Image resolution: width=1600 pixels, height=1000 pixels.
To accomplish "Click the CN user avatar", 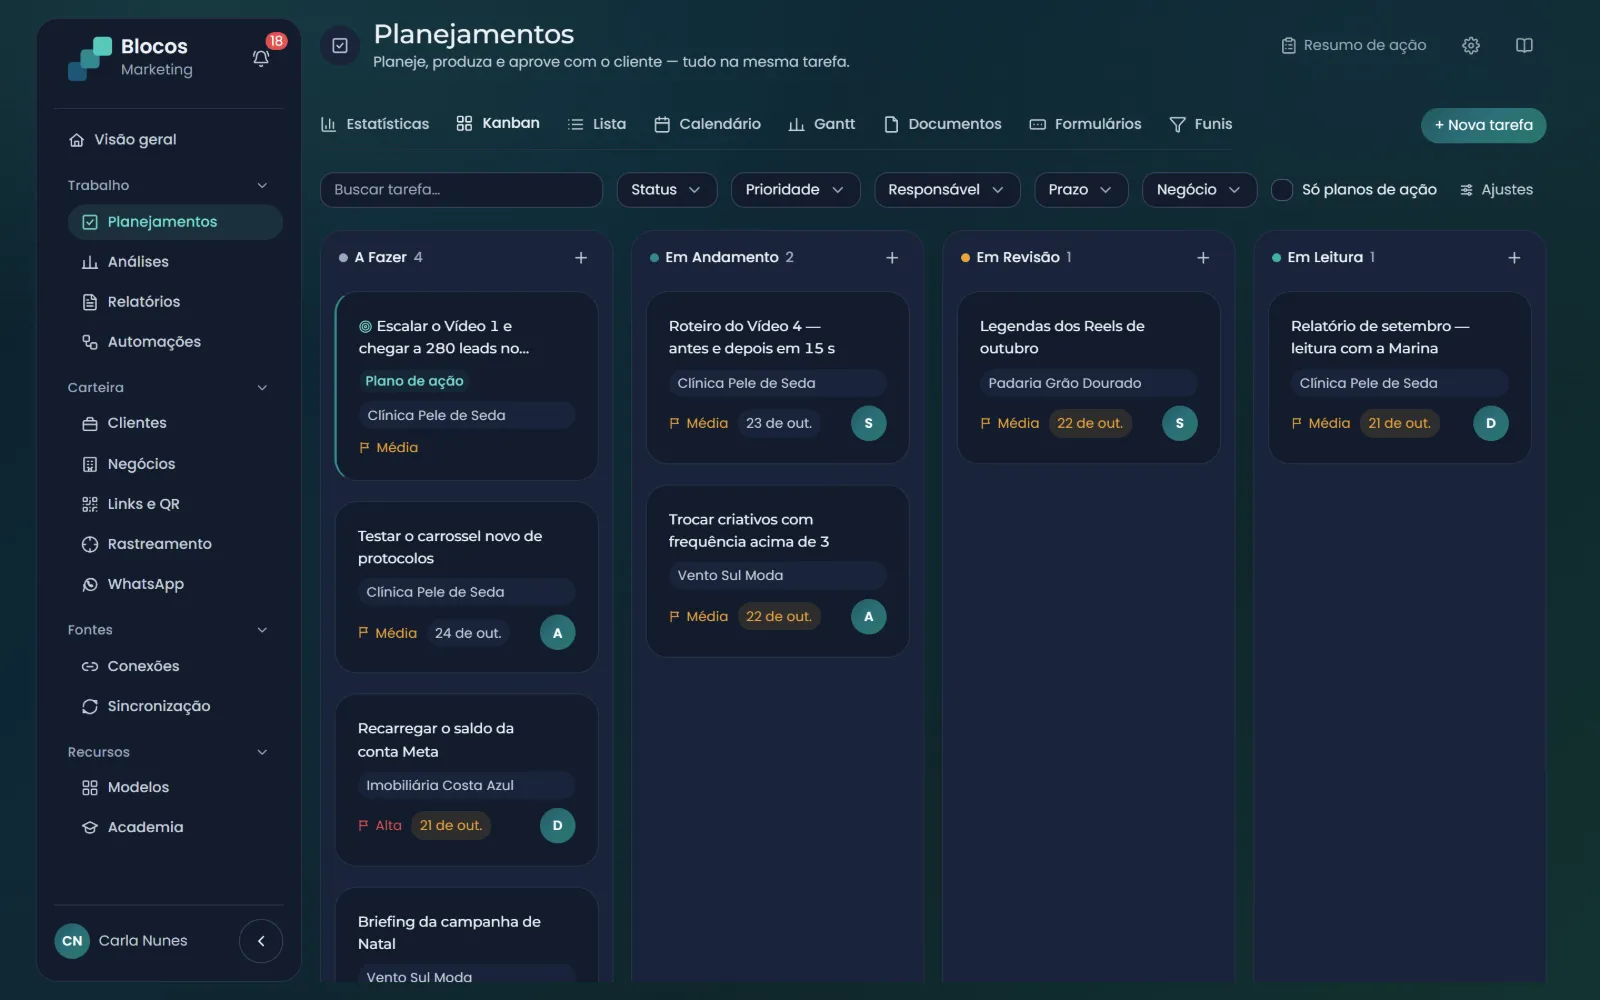I will click(72, 941).
